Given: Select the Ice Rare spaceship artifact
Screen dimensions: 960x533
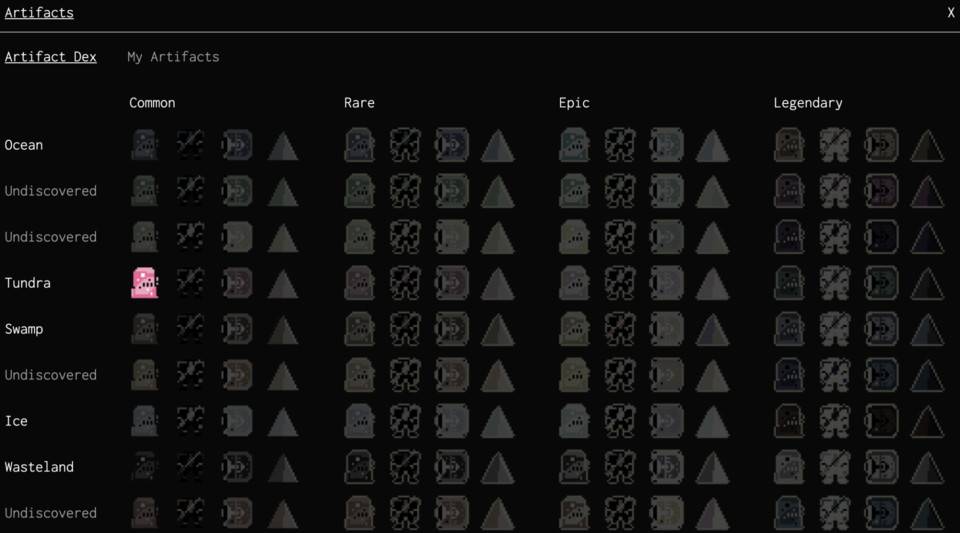Looking at the screenshot, I should [451, 421].
